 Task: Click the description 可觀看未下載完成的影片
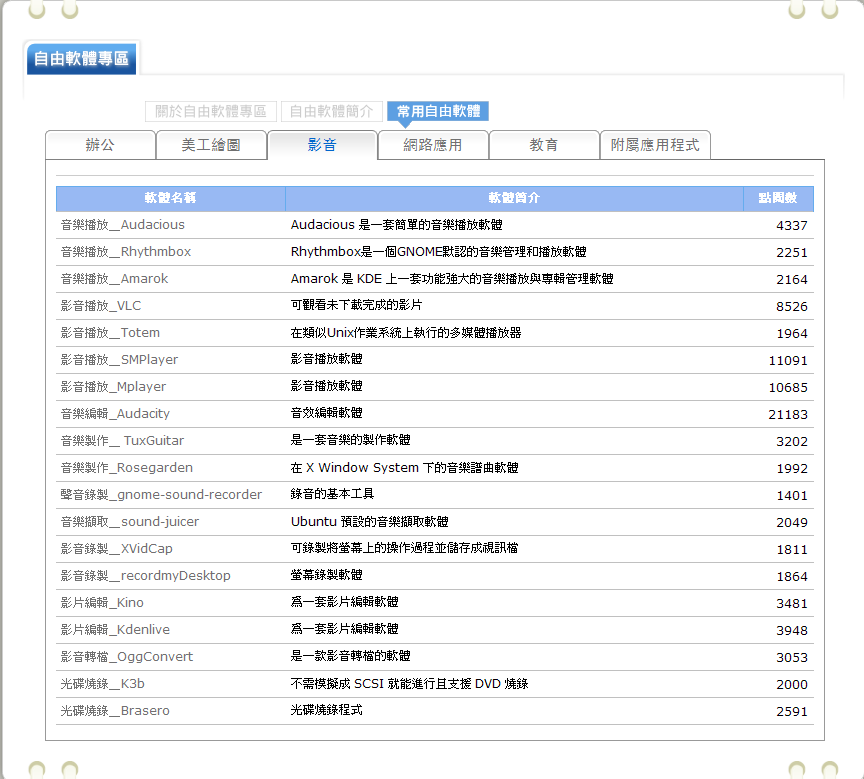coord(357,305)
